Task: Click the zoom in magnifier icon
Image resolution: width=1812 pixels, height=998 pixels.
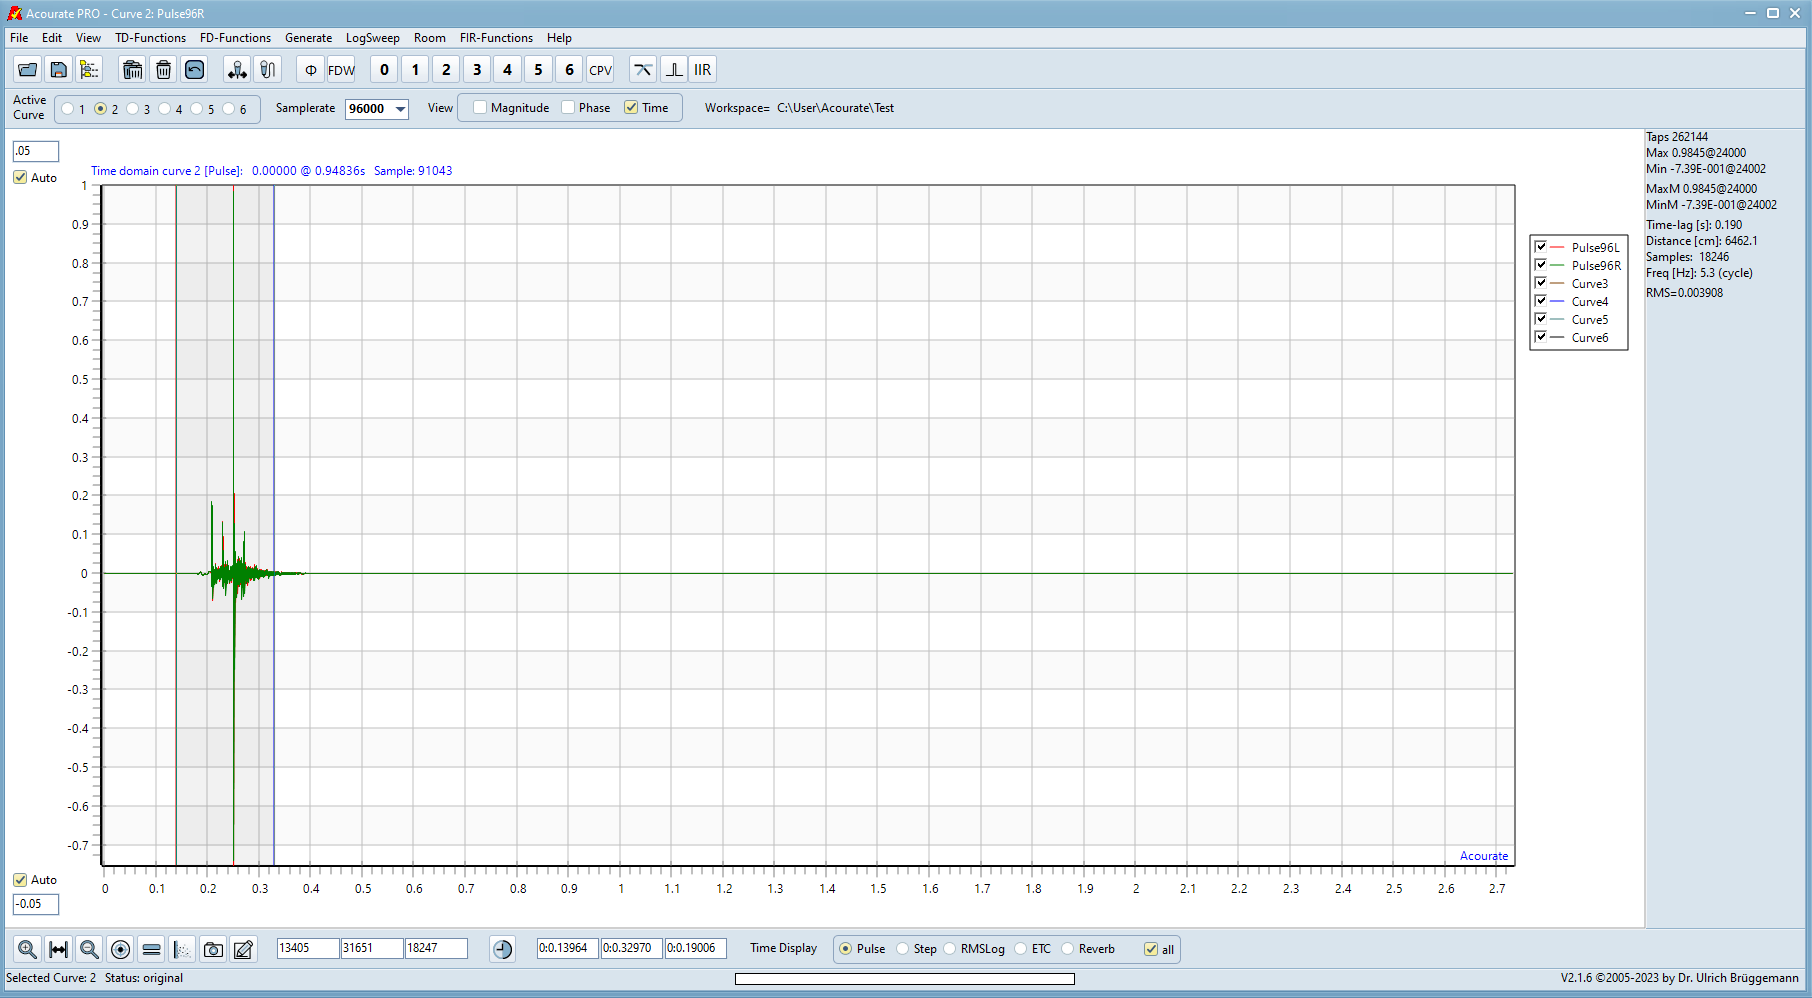Action: [x=27, y=949]
